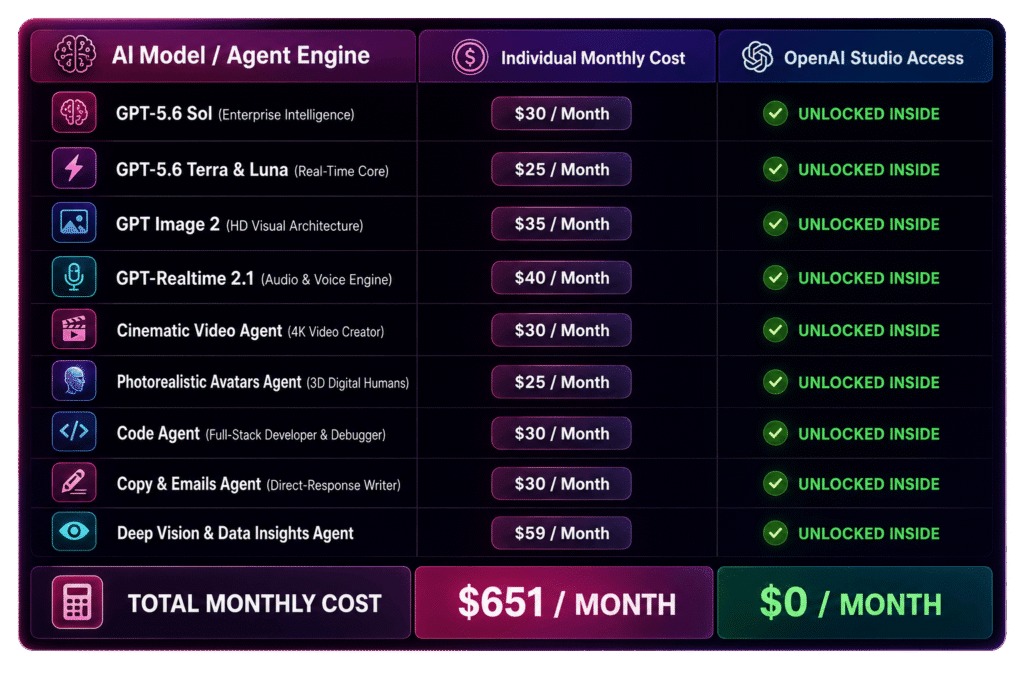Click the head icon for Photorealistic Avatars Agent
The image size is (1024, 683).
74,381
